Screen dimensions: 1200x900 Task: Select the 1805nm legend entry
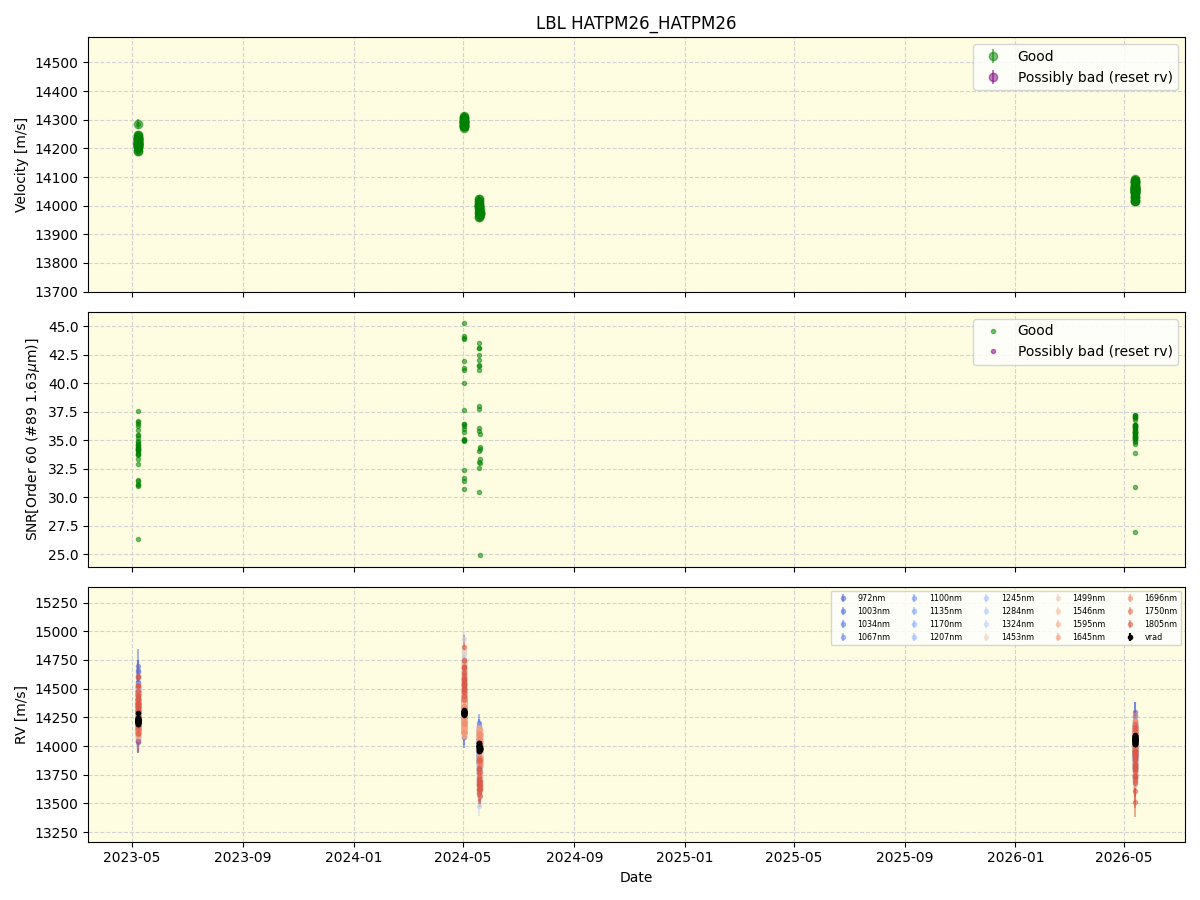(x=1152, y=624)
